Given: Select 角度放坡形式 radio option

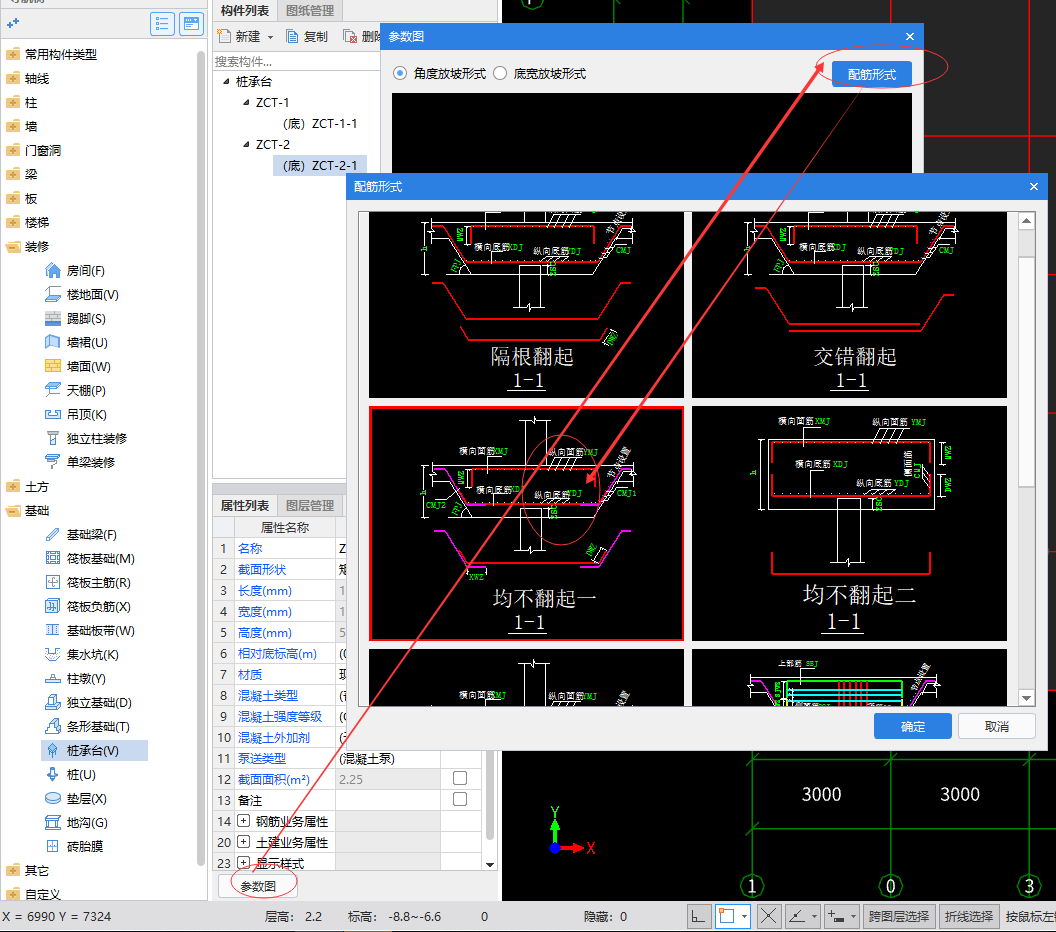Looking at the screenshot, I should coord(400,73).
